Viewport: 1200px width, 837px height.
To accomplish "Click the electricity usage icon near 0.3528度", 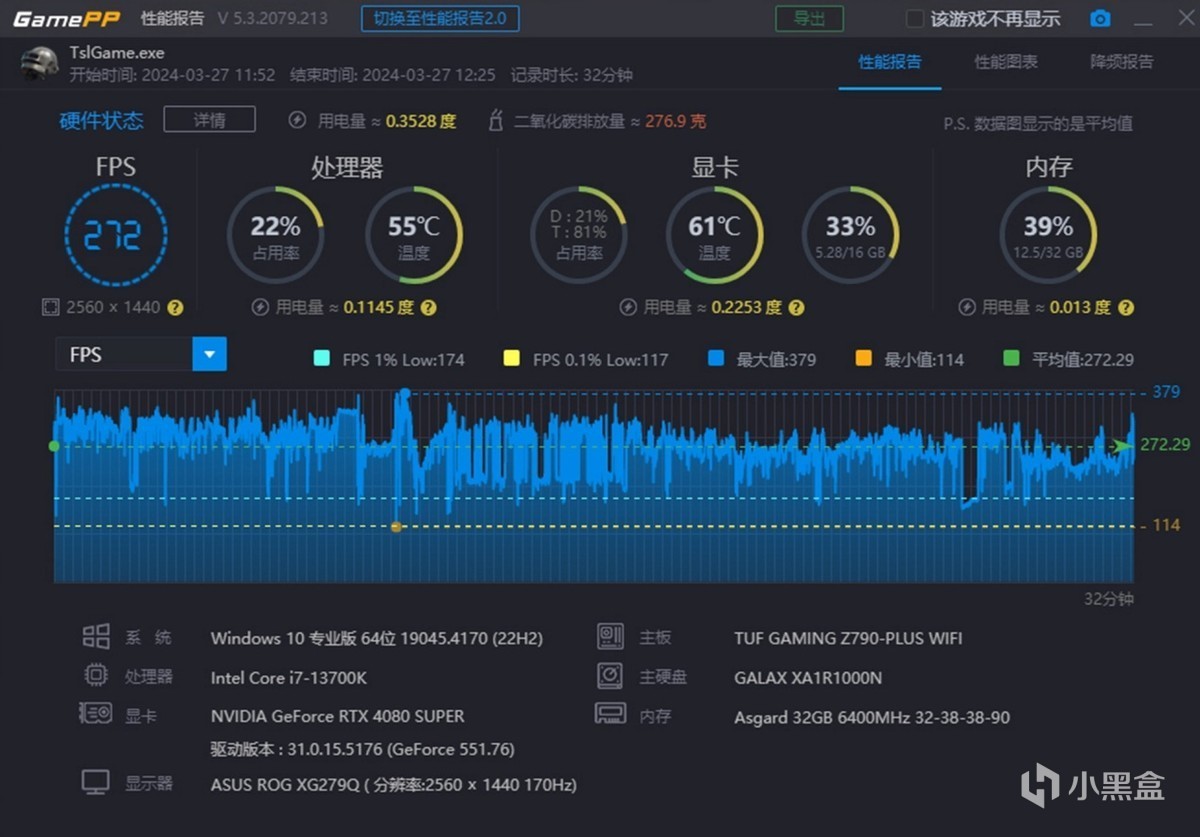I will click(x=297, y=121).
